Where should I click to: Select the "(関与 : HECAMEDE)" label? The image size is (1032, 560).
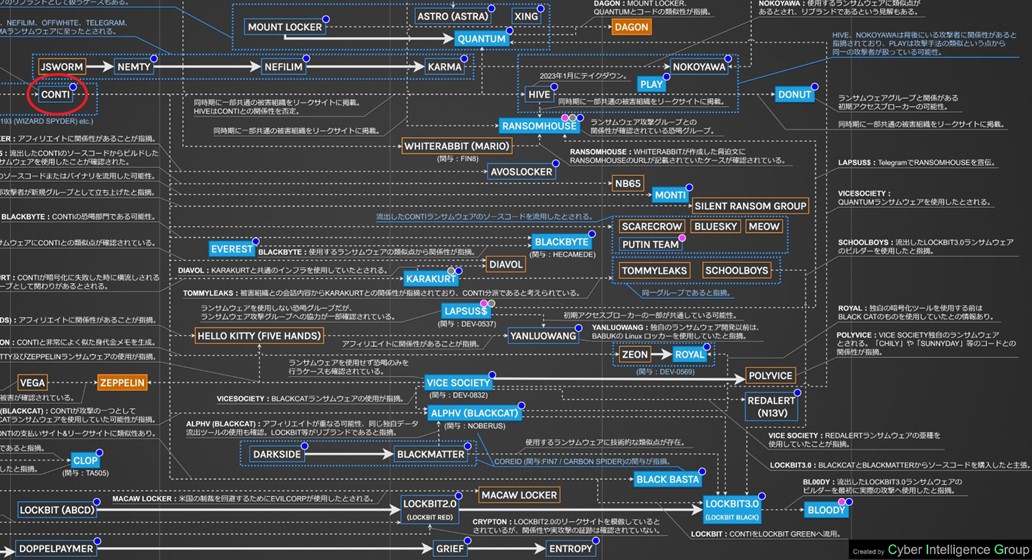[x=562, y=255]
